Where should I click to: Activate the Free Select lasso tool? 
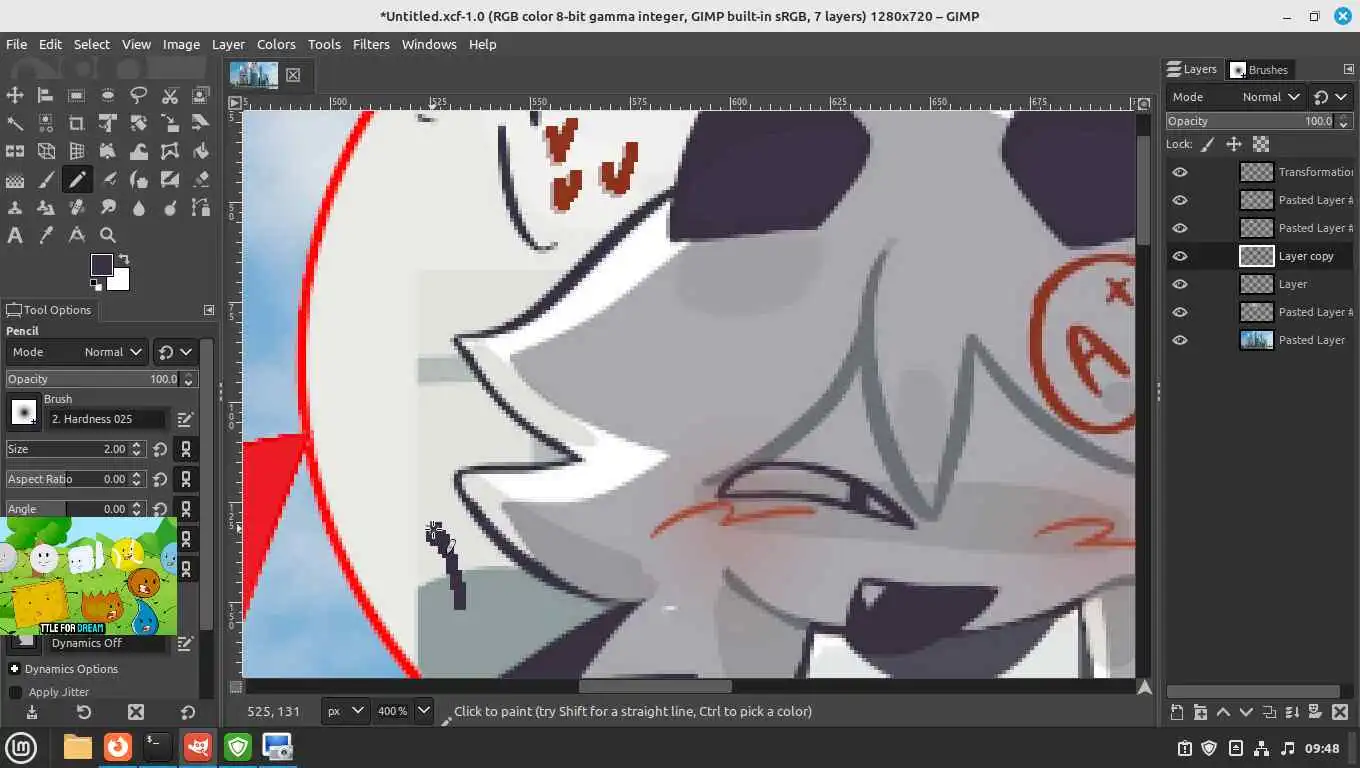click(138, 95)
